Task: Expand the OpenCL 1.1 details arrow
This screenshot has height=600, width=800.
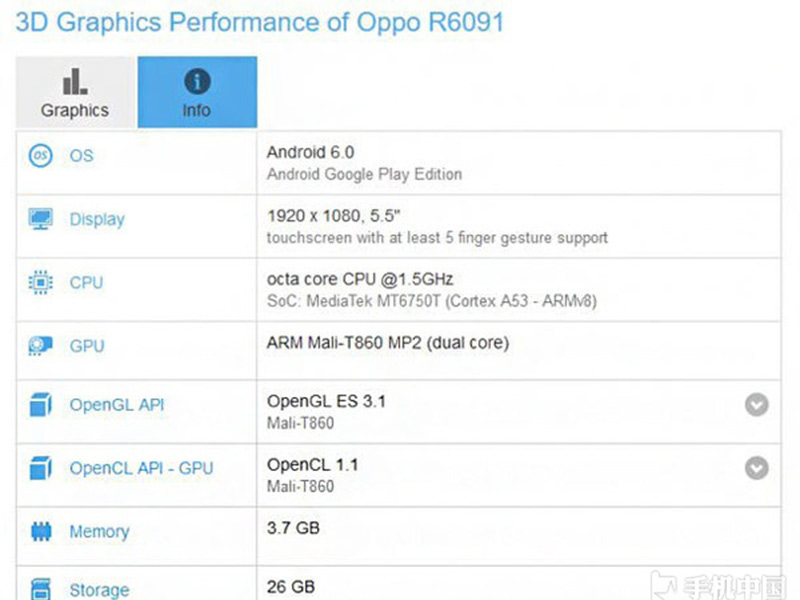Action: point(757,468)
